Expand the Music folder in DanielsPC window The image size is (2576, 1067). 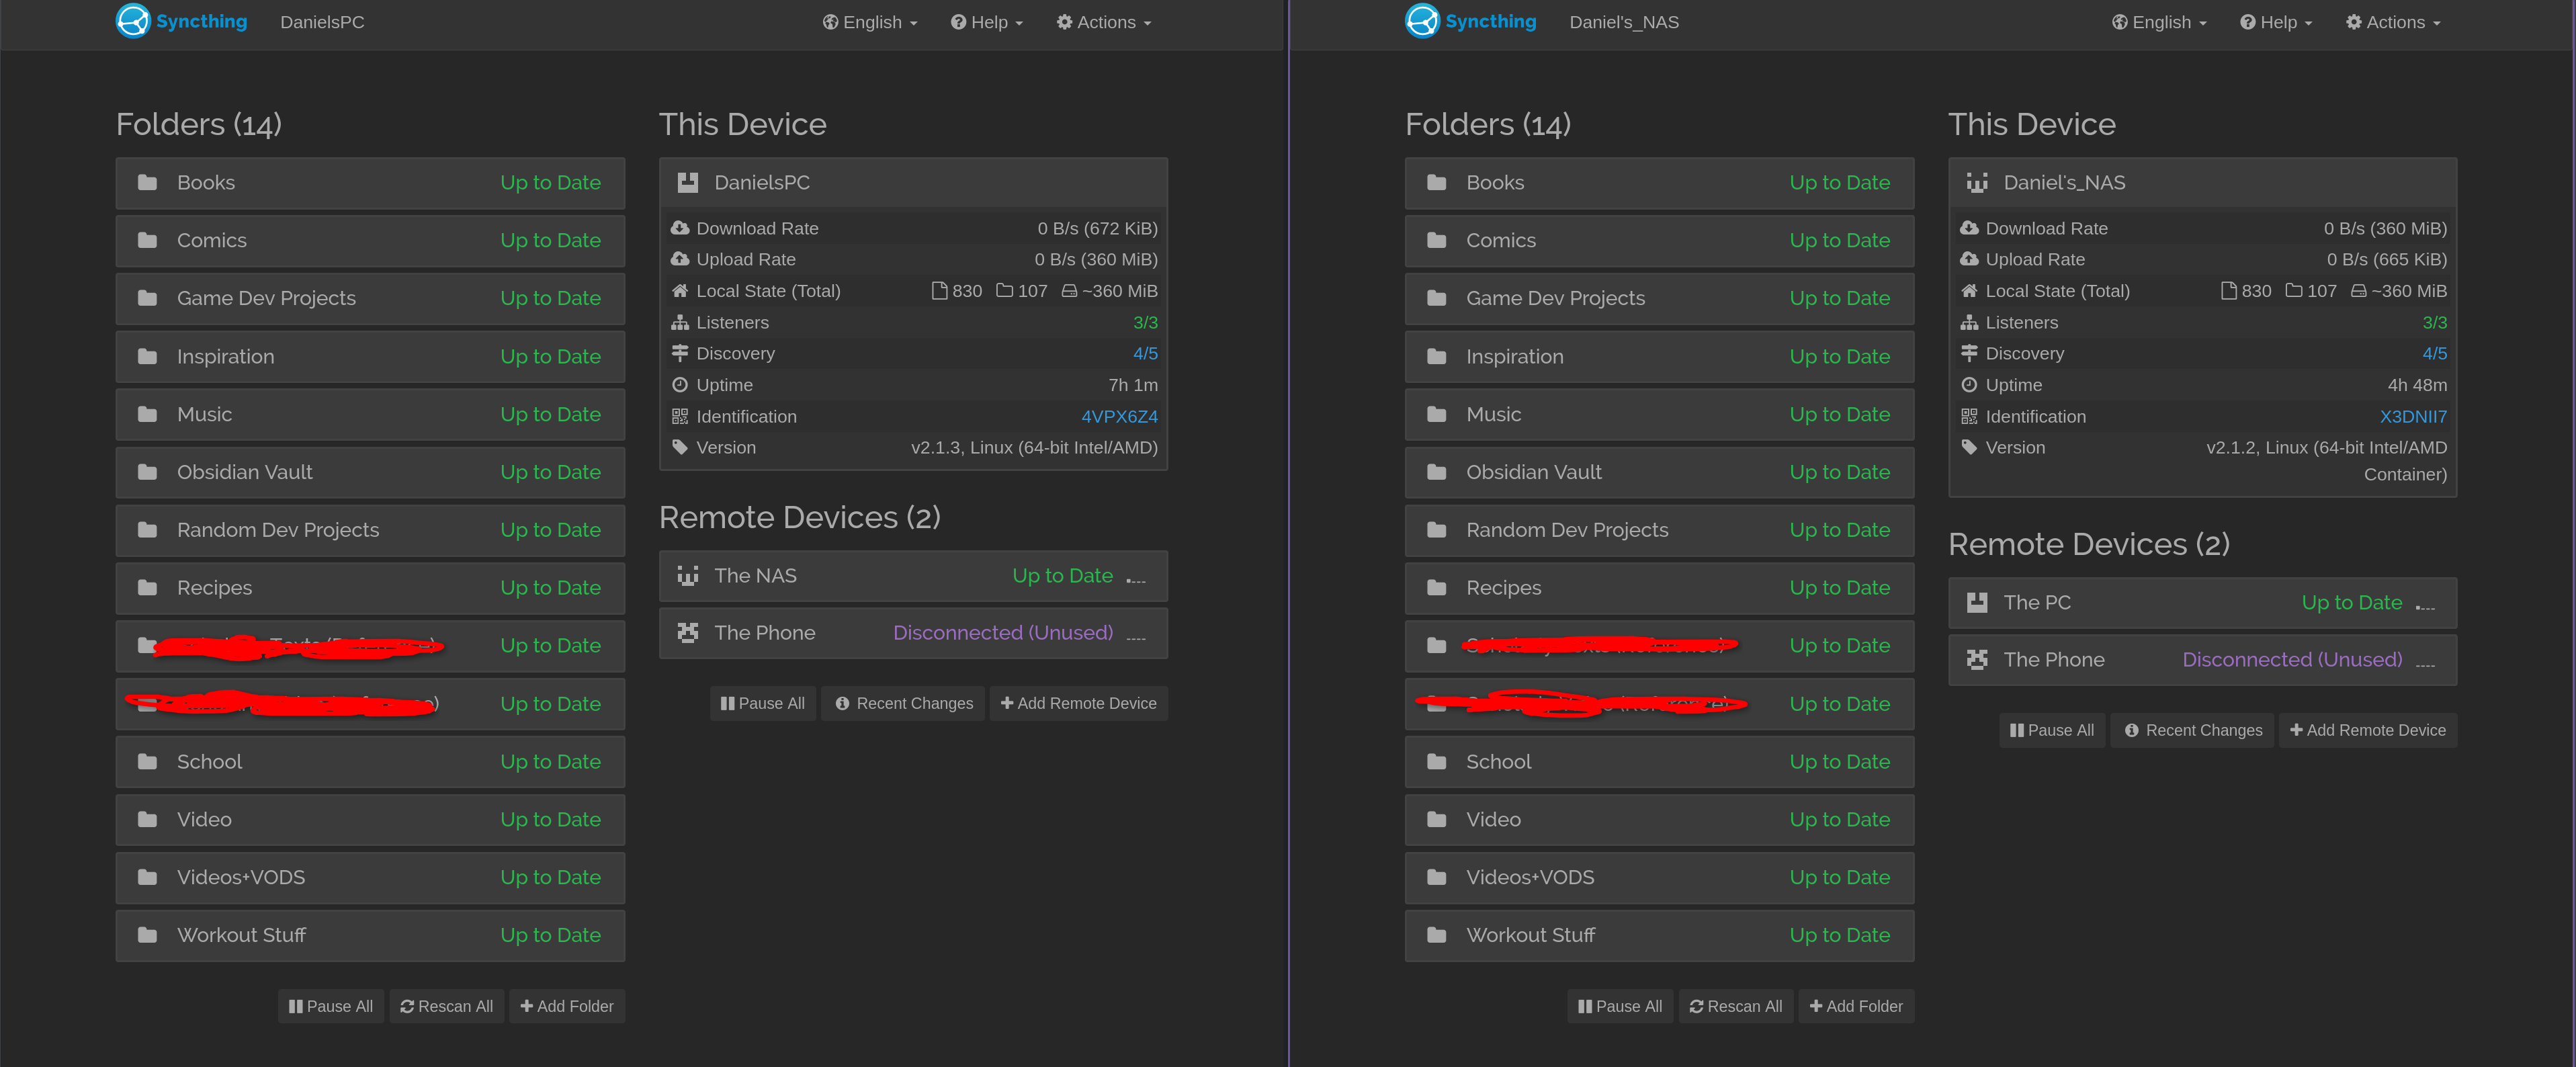370,415
